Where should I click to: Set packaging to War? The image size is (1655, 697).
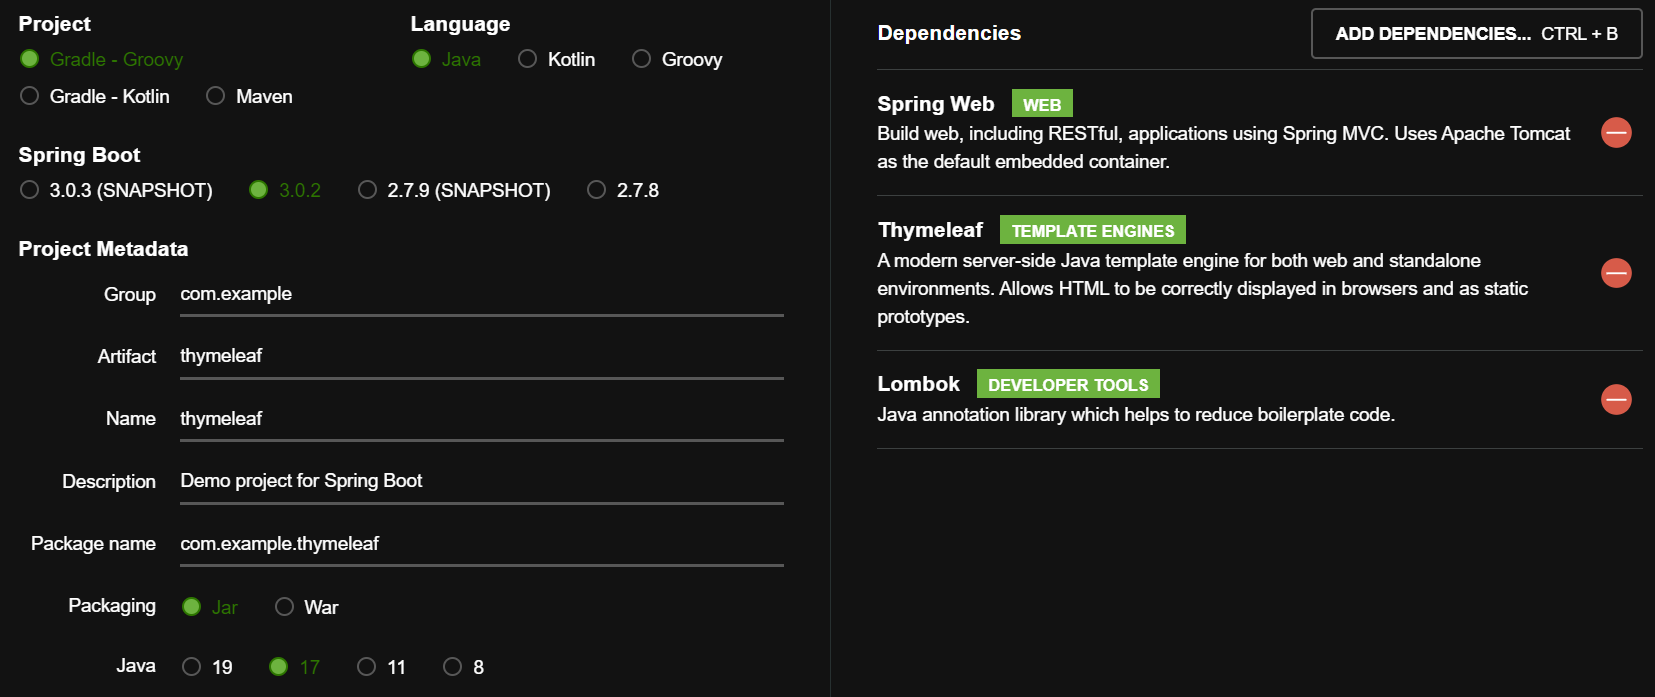[x=307, y=607]
